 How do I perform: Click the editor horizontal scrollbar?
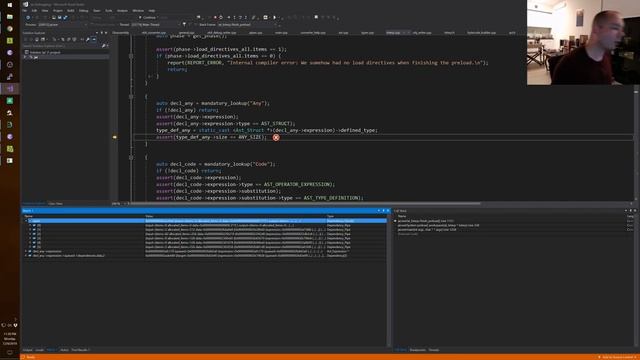[304, 203]
